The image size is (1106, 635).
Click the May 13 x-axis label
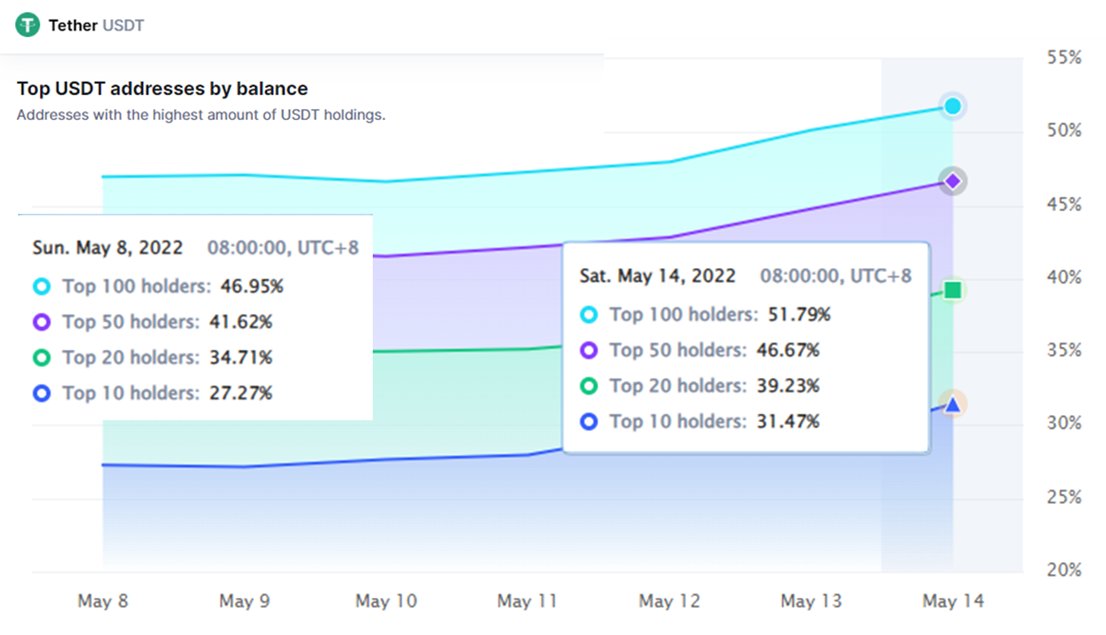811,601
